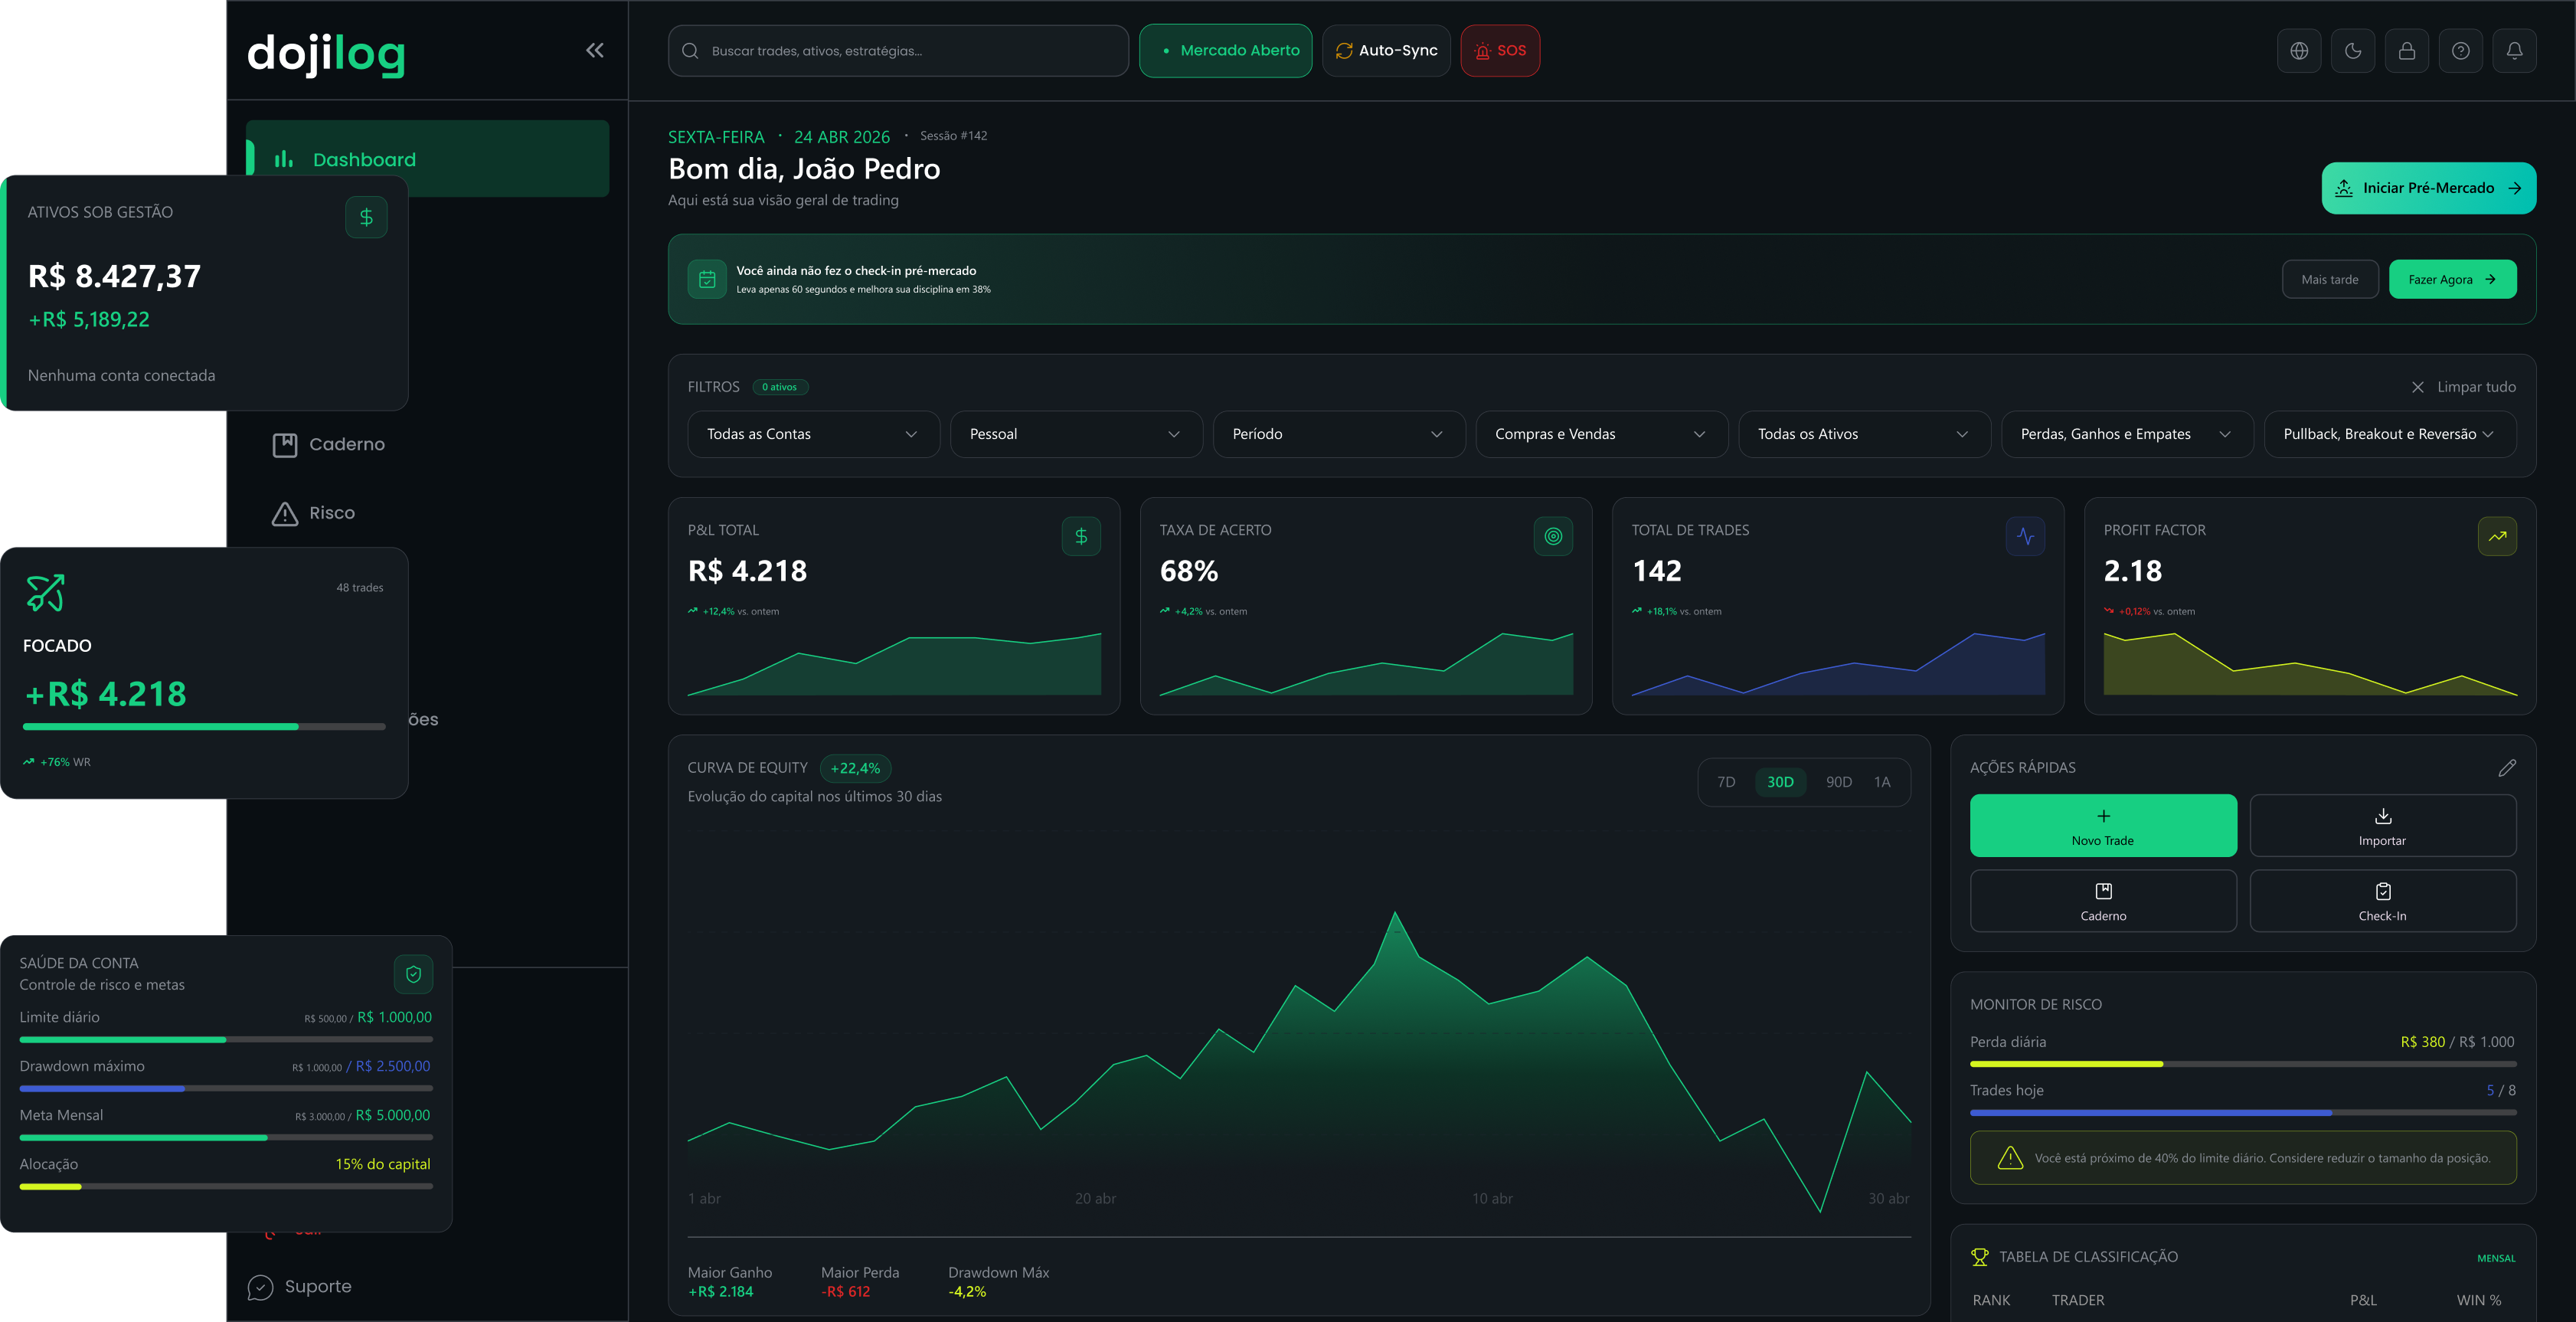Click trophy icon of Tabela de Classificação

(1979, 1257)
